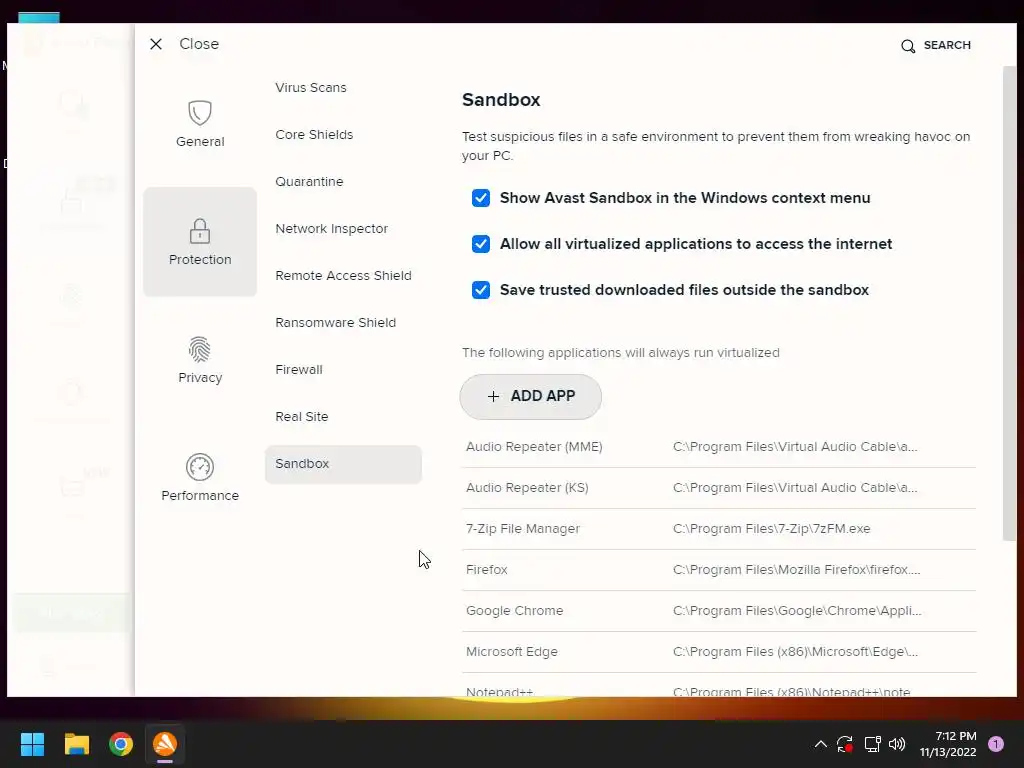Select Network Inspector settings
This screenshot has width=1024, height=768.
pos(332,229)
